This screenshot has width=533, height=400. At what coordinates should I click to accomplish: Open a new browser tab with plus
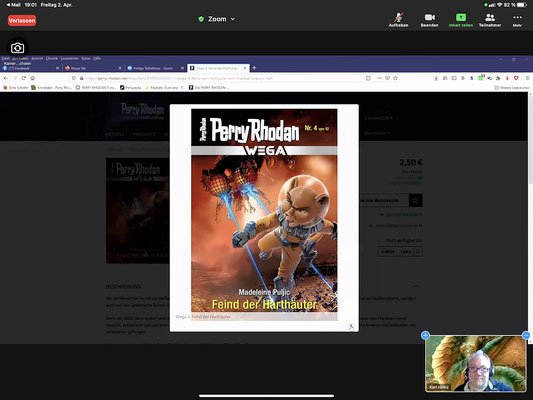[x=254, y=68]
